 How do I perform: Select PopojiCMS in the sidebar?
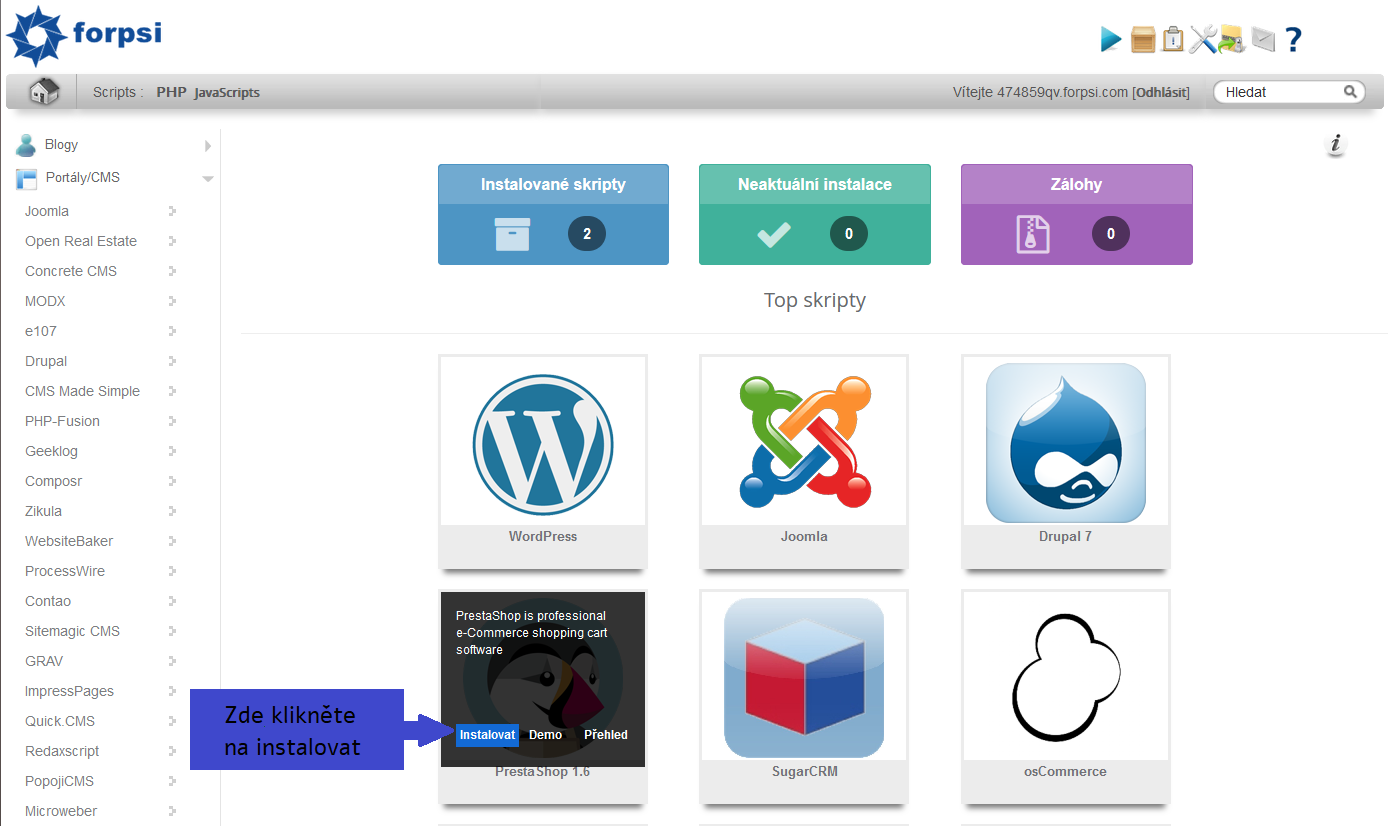pos(59,781)
